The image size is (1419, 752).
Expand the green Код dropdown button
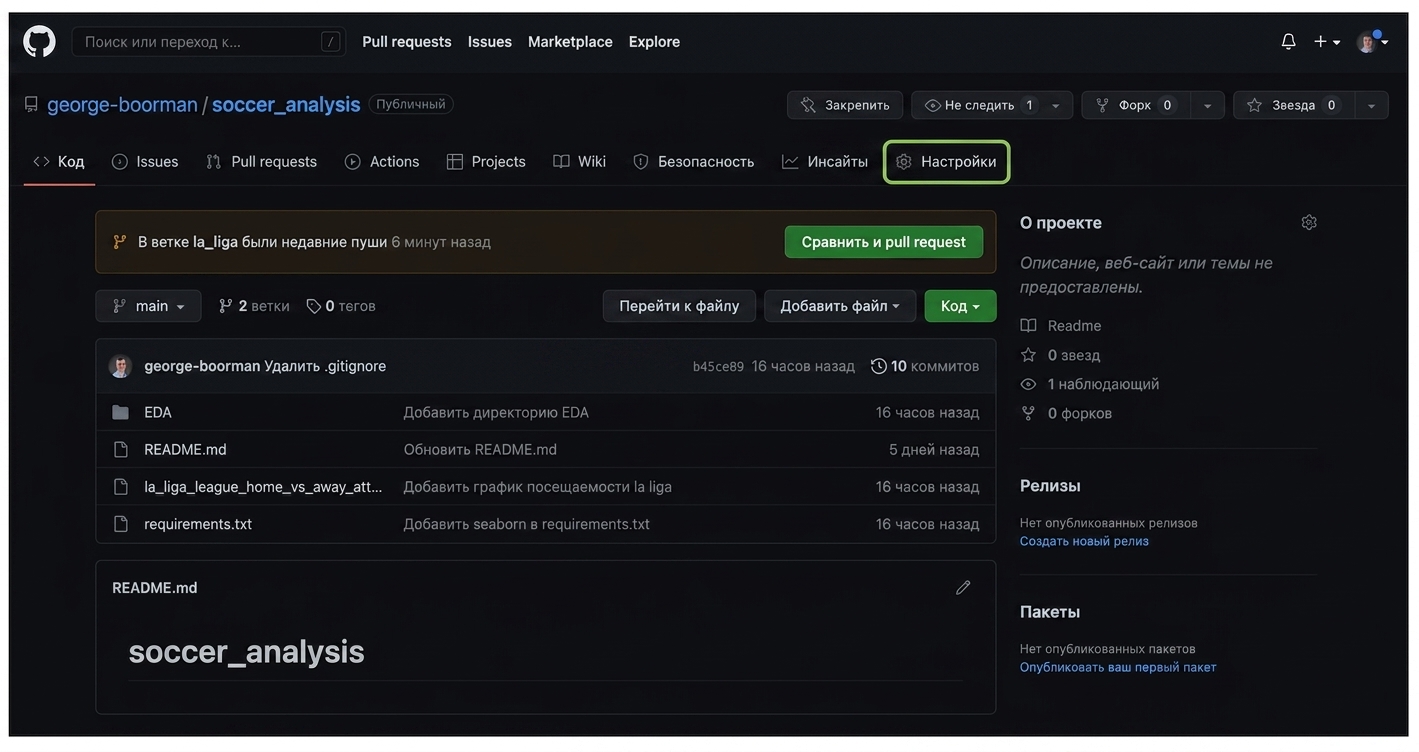pos(960,306)
